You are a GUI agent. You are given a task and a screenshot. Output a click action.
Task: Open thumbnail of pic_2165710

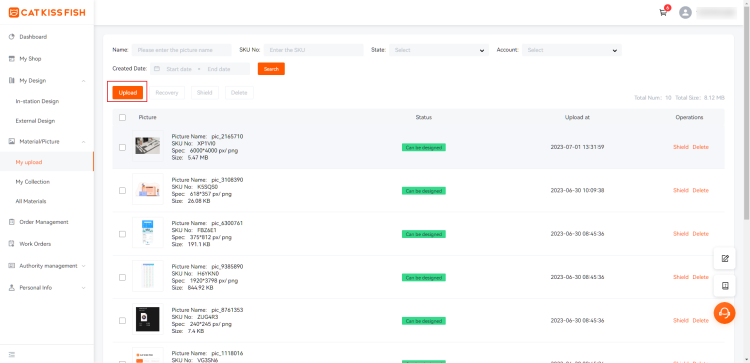click(x=147, y=146)
